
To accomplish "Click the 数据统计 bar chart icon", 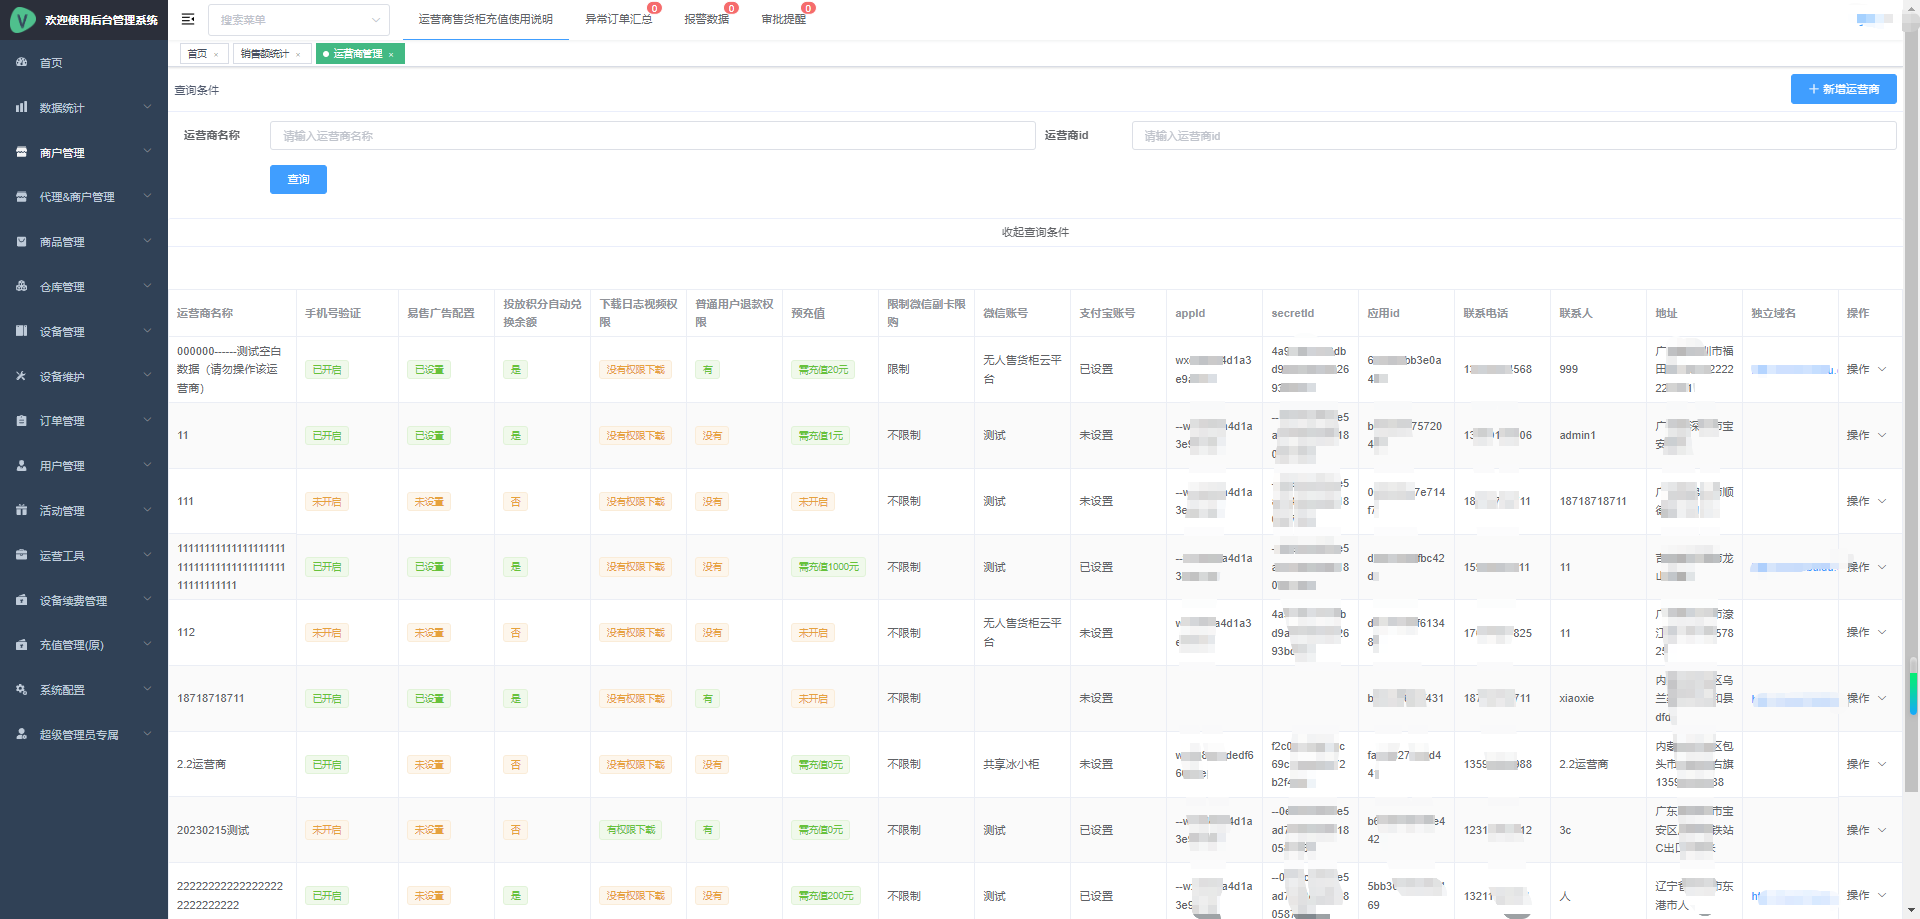I will [22, 107].
